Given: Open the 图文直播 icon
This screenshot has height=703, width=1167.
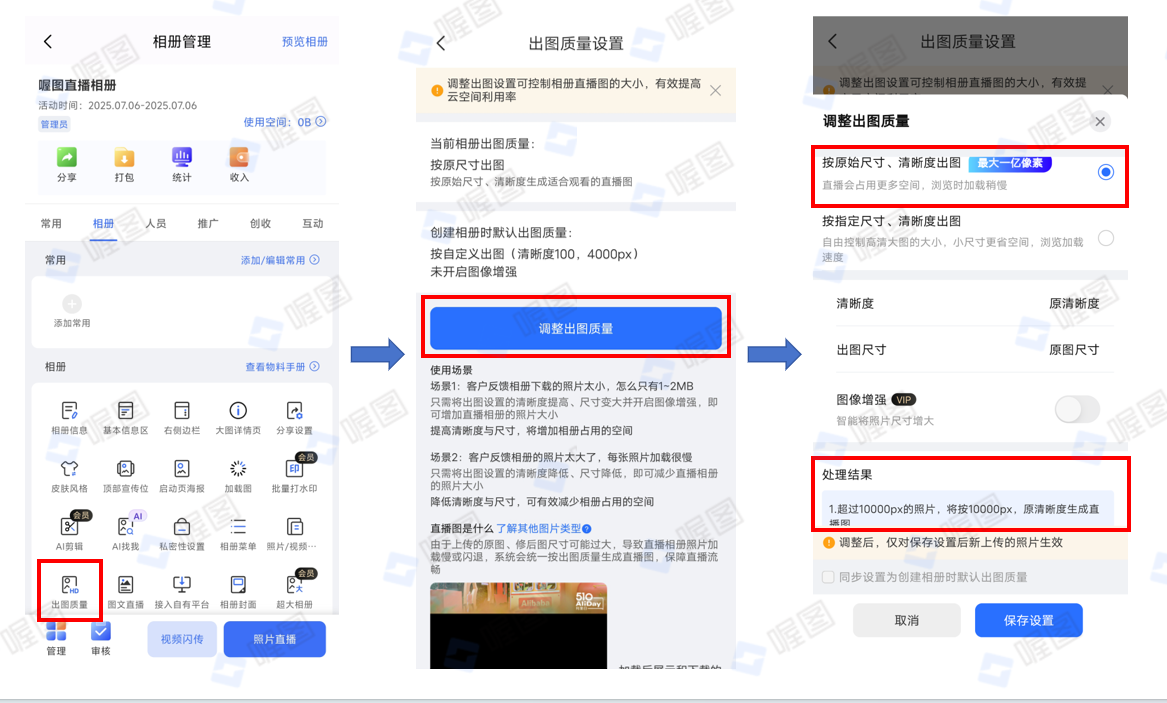Looking at the screenshot, I should click(126, 585).
